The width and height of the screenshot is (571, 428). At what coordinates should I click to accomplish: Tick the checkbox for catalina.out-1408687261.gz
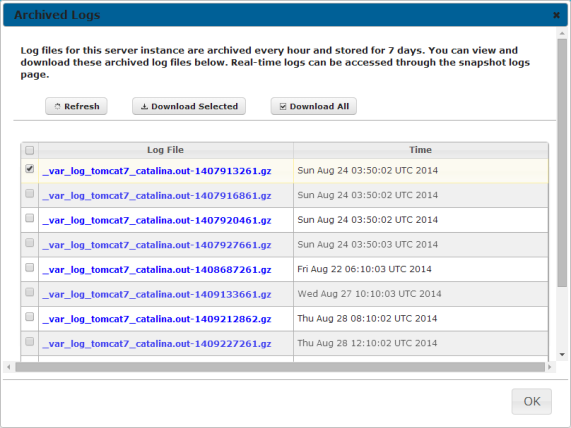tap(29, 267)
